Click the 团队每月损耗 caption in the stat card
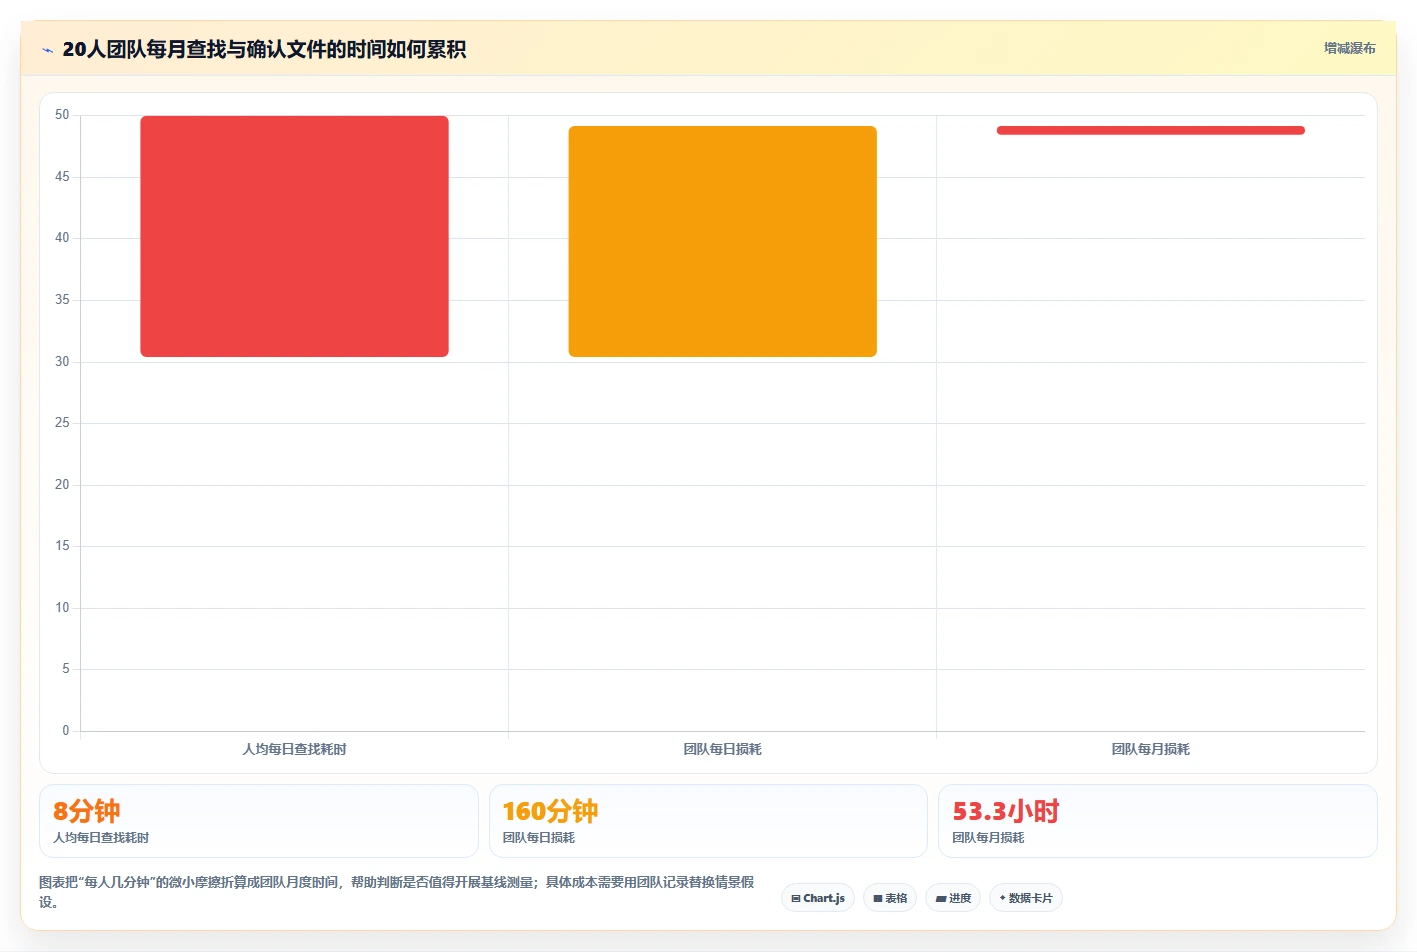Screen dimensions: 1417x952 click(x=988, y=838)
